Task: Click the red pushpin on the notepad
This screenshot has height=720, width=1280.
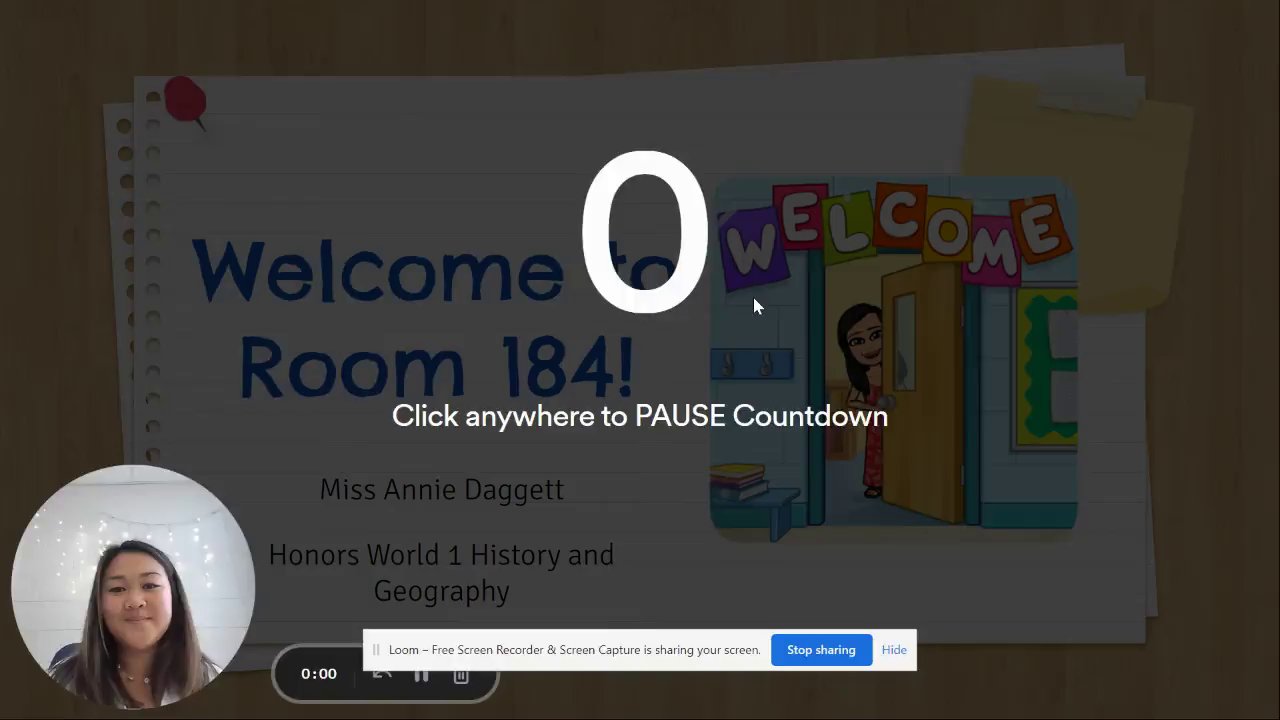Action: tap(186, 103)
